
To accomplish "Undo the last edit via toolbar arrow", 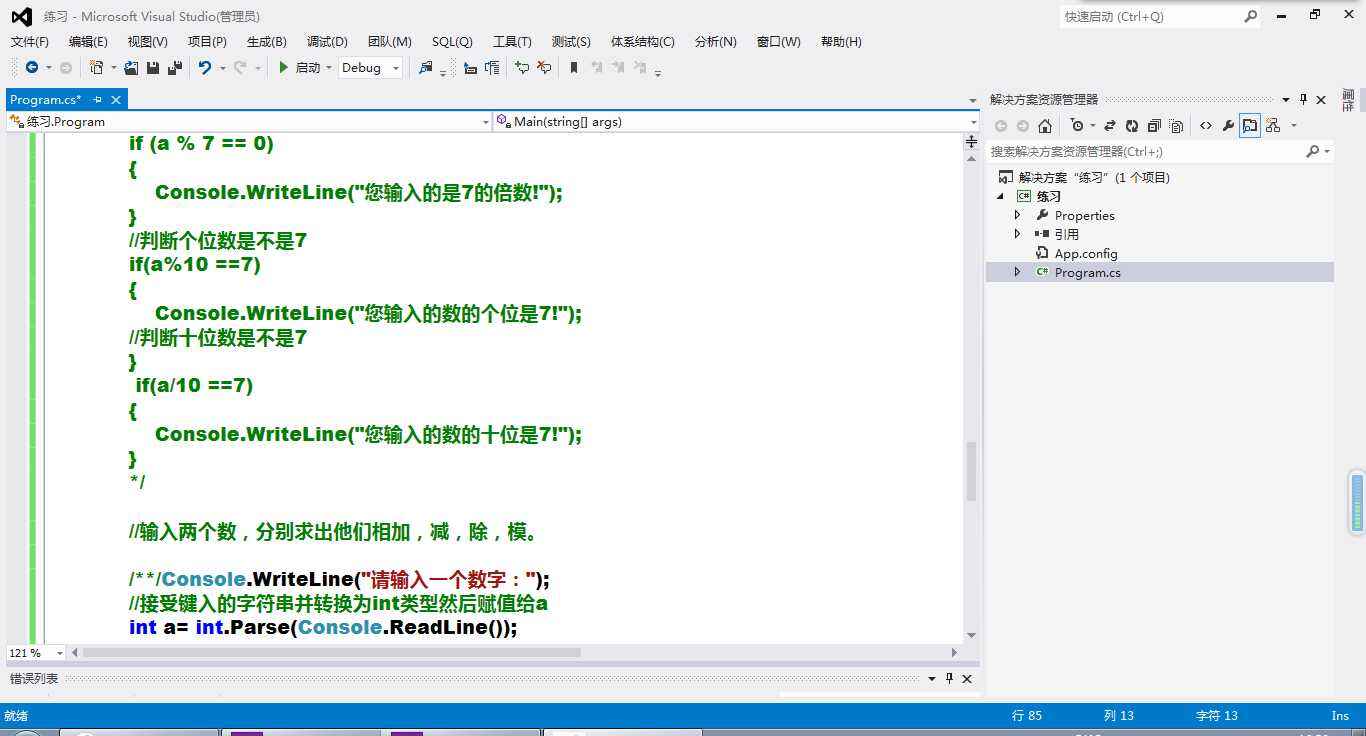I will (205, 68).
